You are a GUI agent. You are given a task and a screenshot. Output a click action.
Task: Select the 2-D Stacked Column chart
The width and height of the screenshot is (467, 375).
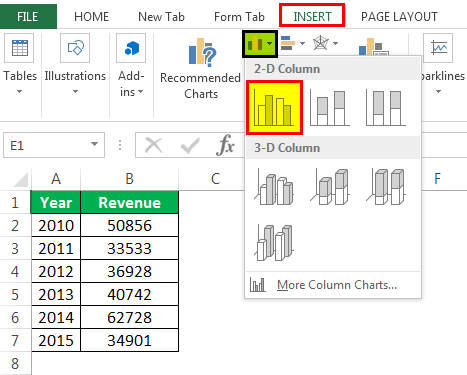330,108
